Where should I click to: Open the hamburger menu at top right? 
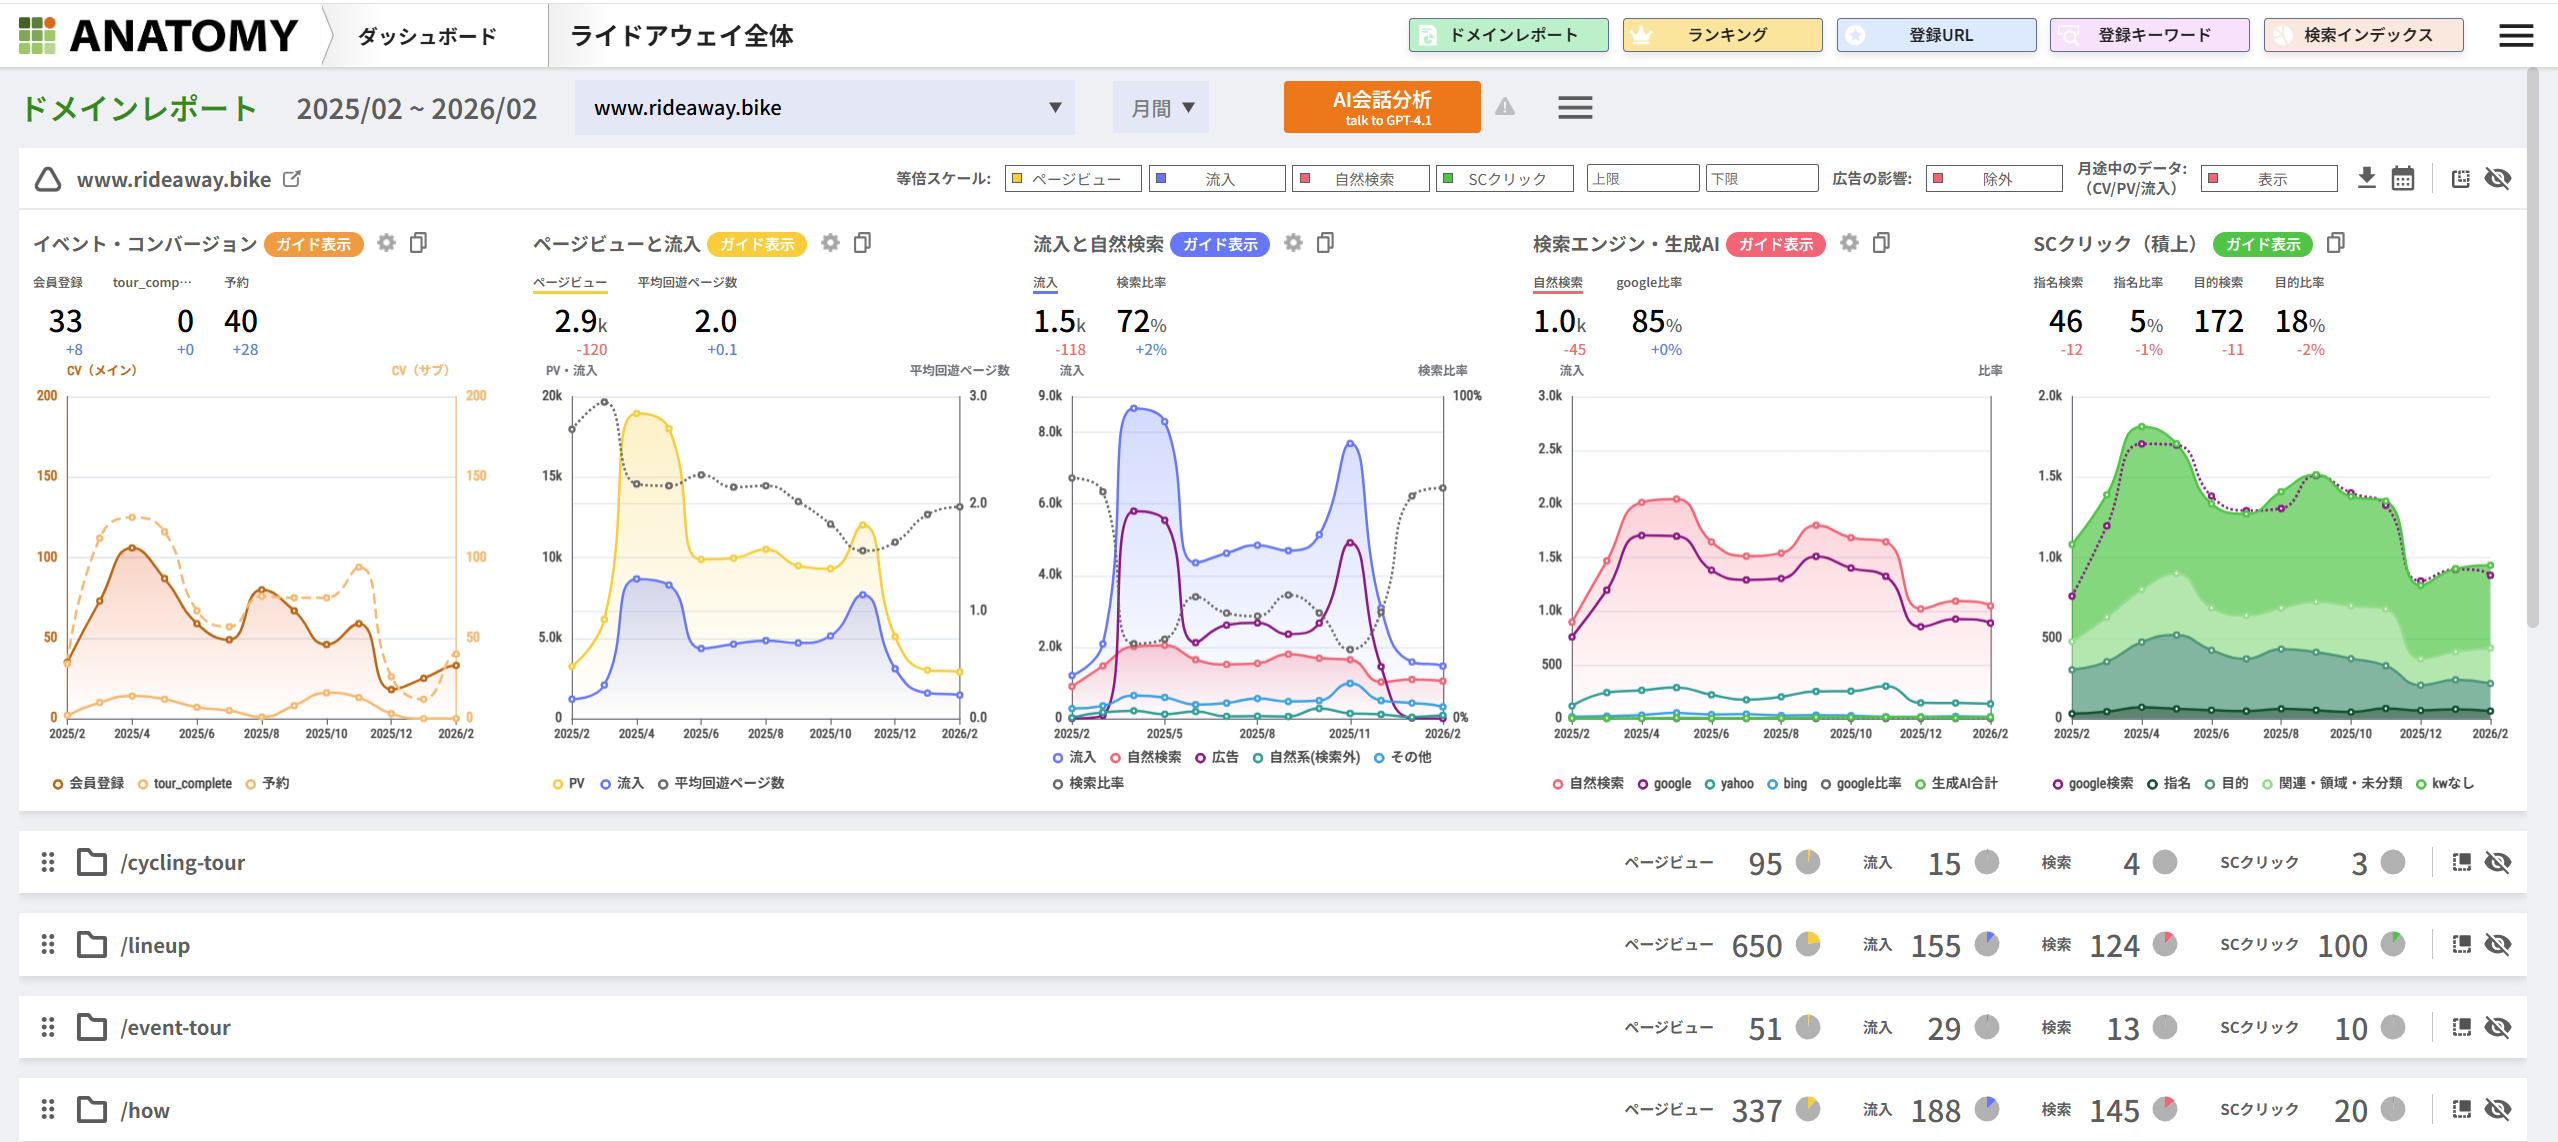tap(2516, 36)
